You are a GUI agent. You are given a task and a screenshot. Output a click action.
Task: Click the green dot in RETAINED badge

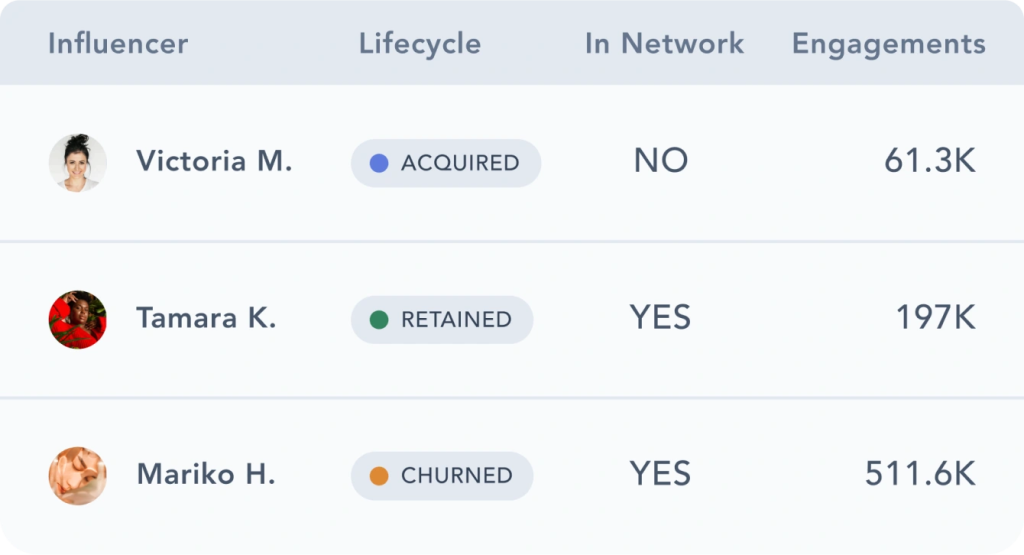coord(379,320)
